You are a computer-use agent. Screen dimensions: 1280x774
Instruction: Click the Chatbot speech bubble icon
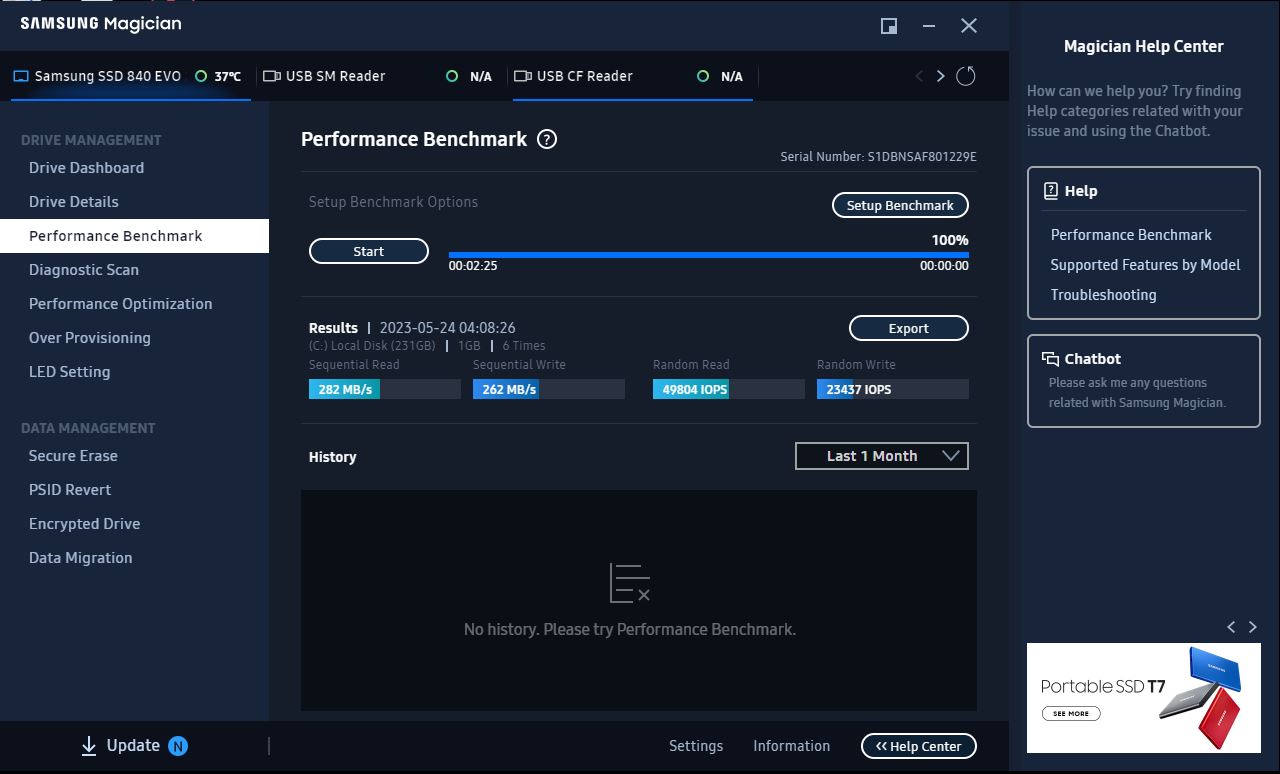click(x=1050, y=359)
